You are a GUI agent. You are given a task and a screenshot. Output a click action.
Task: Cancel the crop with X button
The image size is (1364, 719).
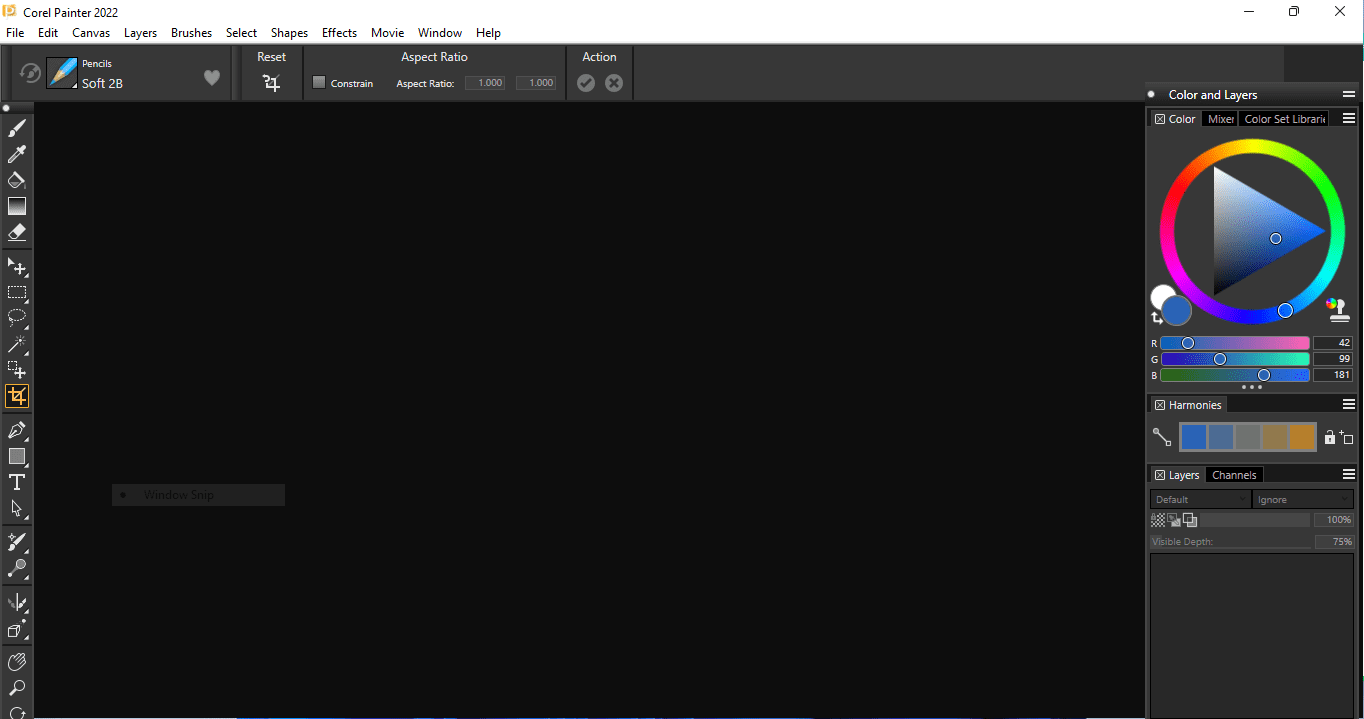(614, 83)
